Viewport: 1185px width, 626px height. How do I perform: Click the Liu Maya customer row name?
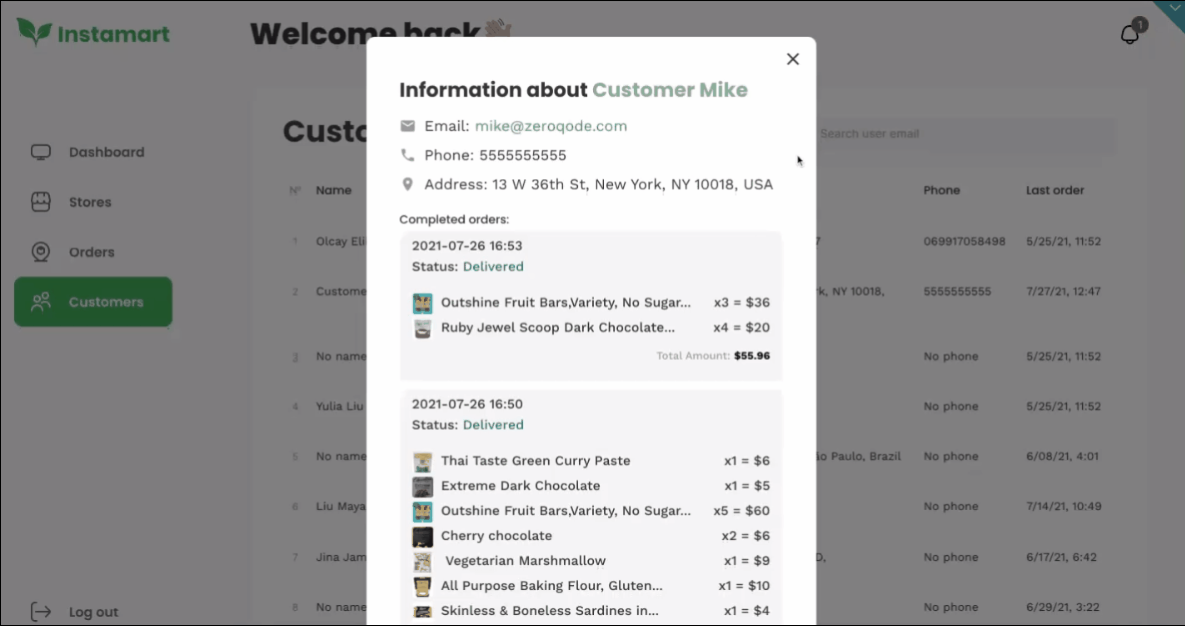point(341,506)
